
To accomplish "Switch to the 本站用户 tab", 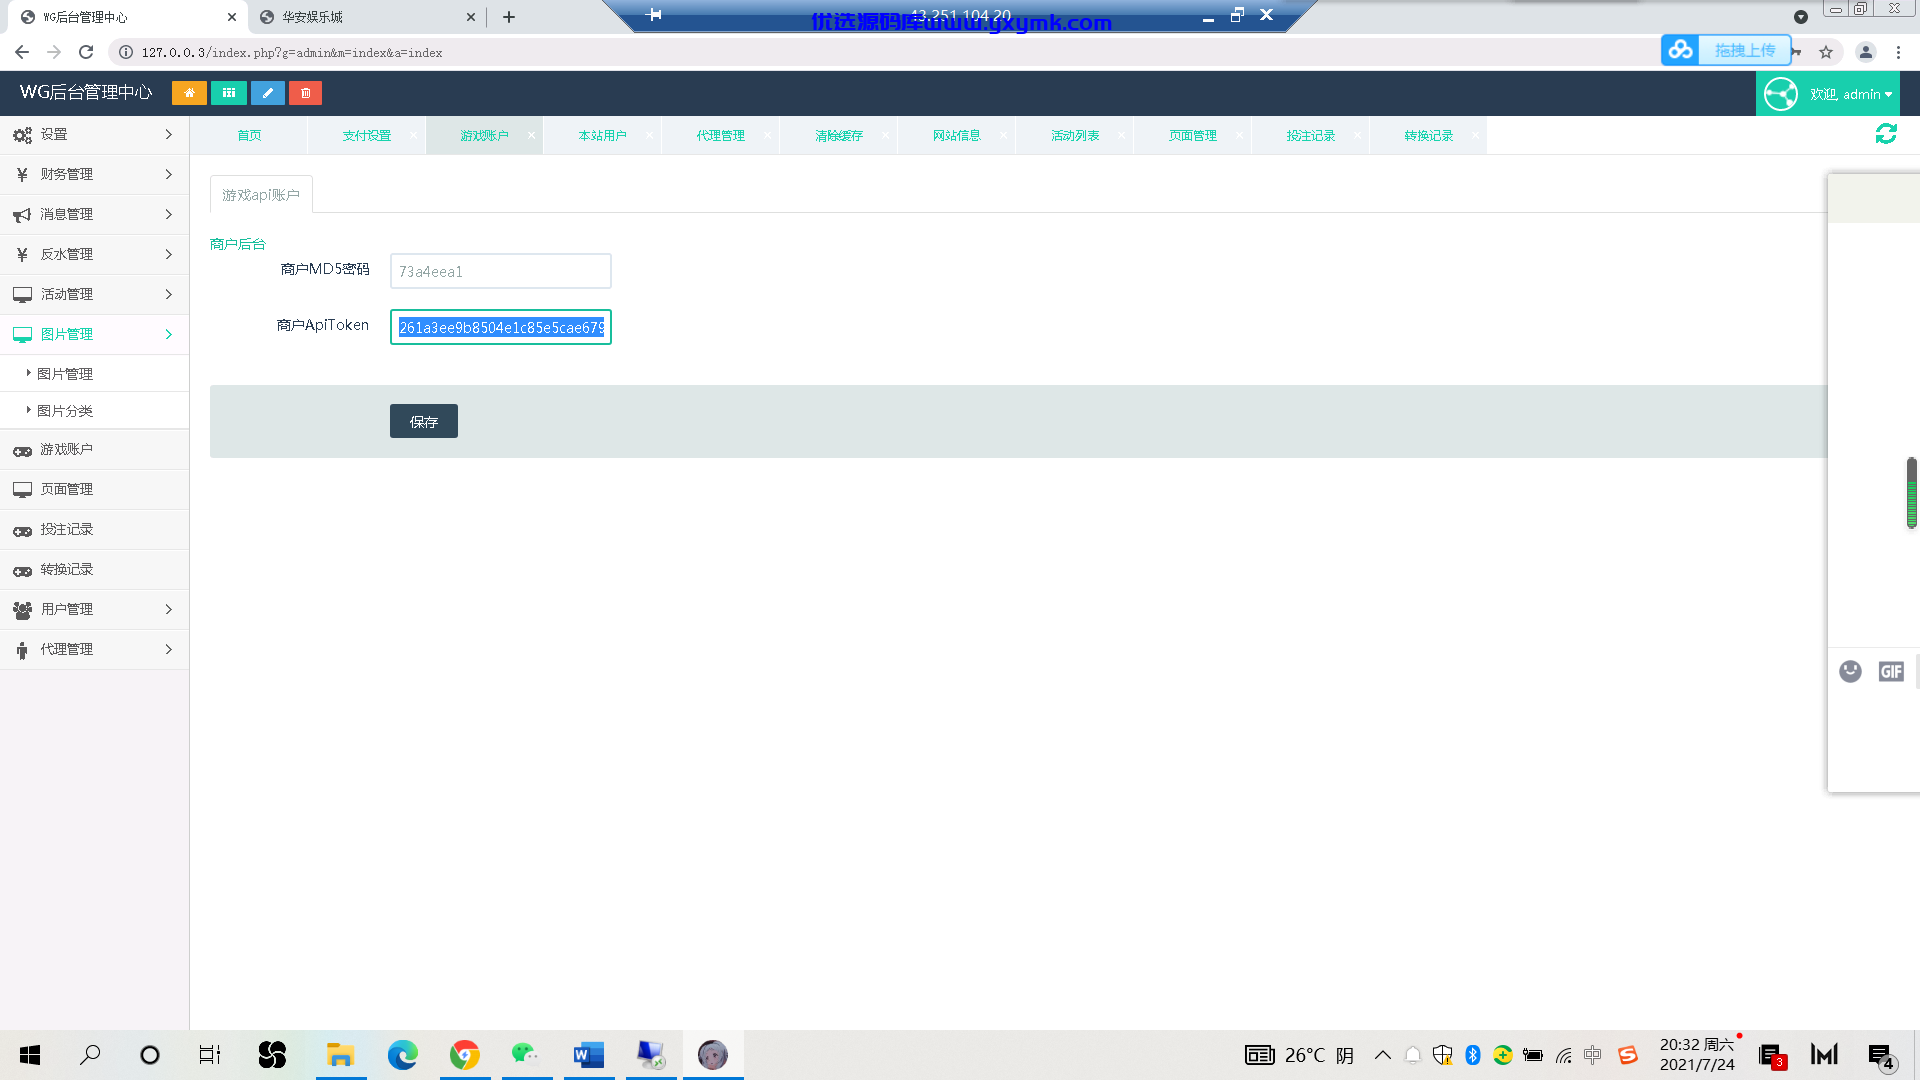I will point(603,135).
